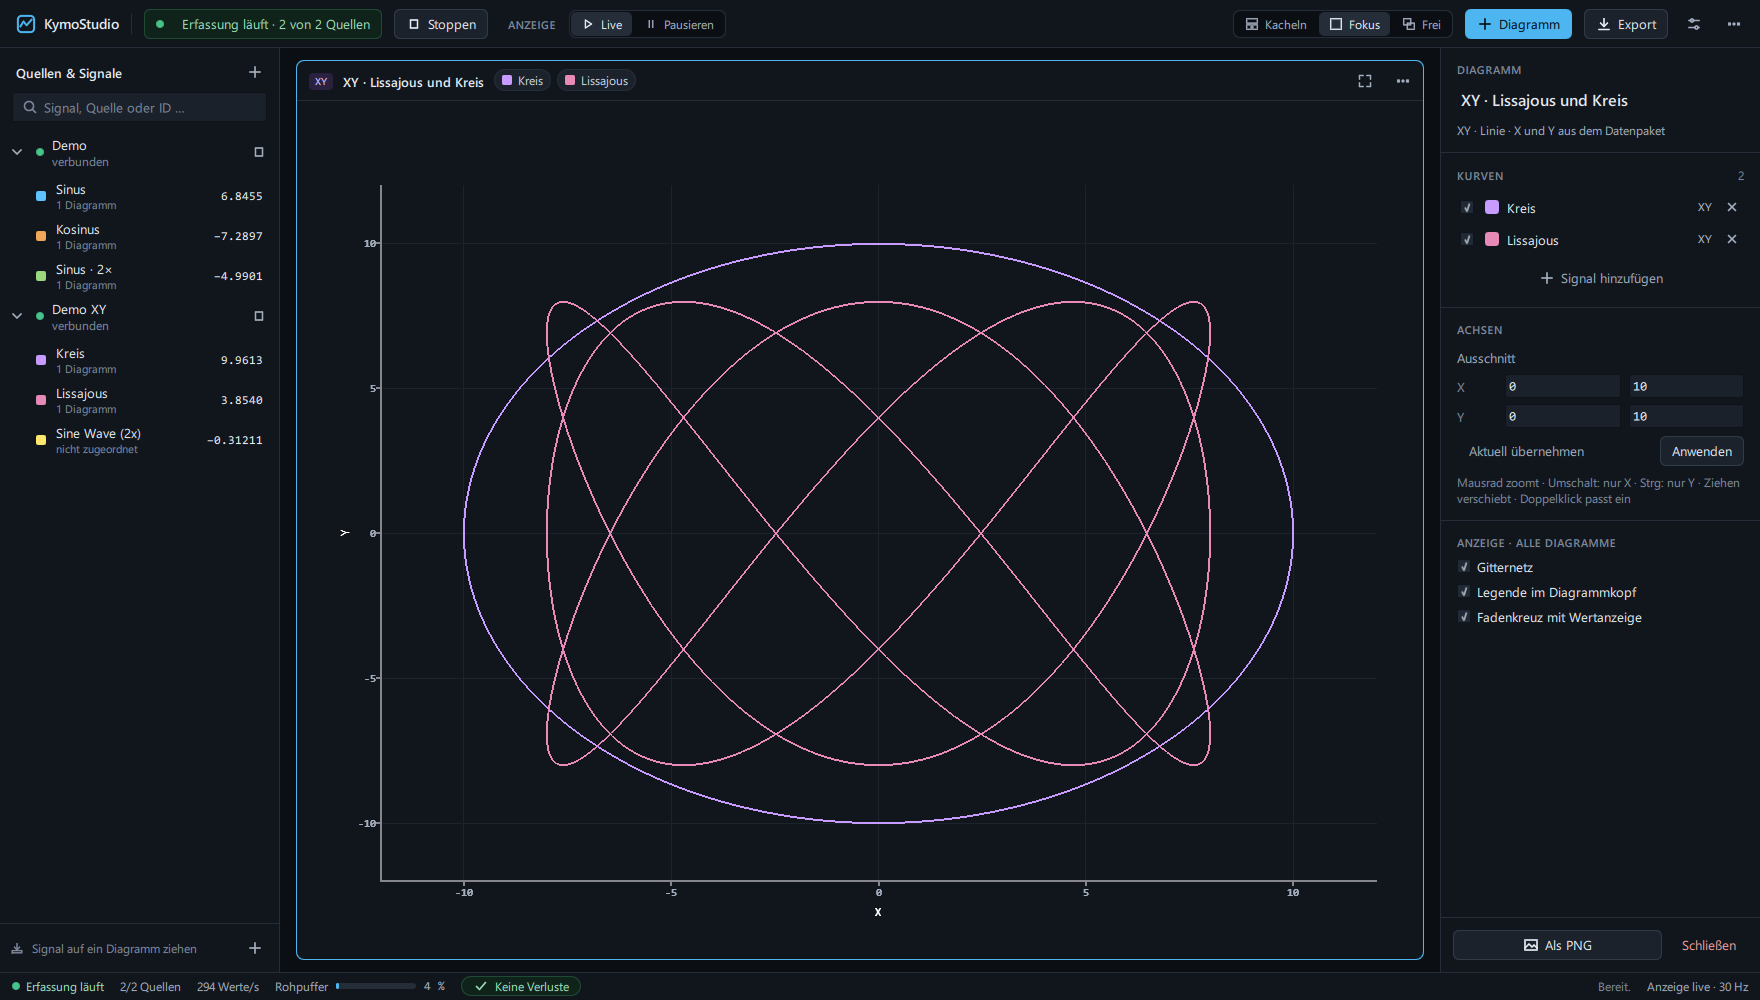Collapse the Demo XY source tree
This screenshot has height=1000, width=1760.
(x=17, y=316)
